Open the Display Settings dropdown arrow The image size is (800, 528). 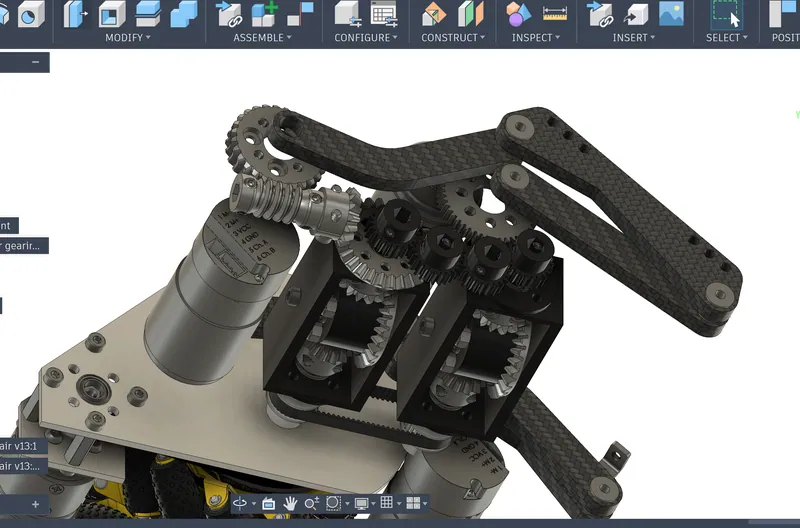[373, 504]
